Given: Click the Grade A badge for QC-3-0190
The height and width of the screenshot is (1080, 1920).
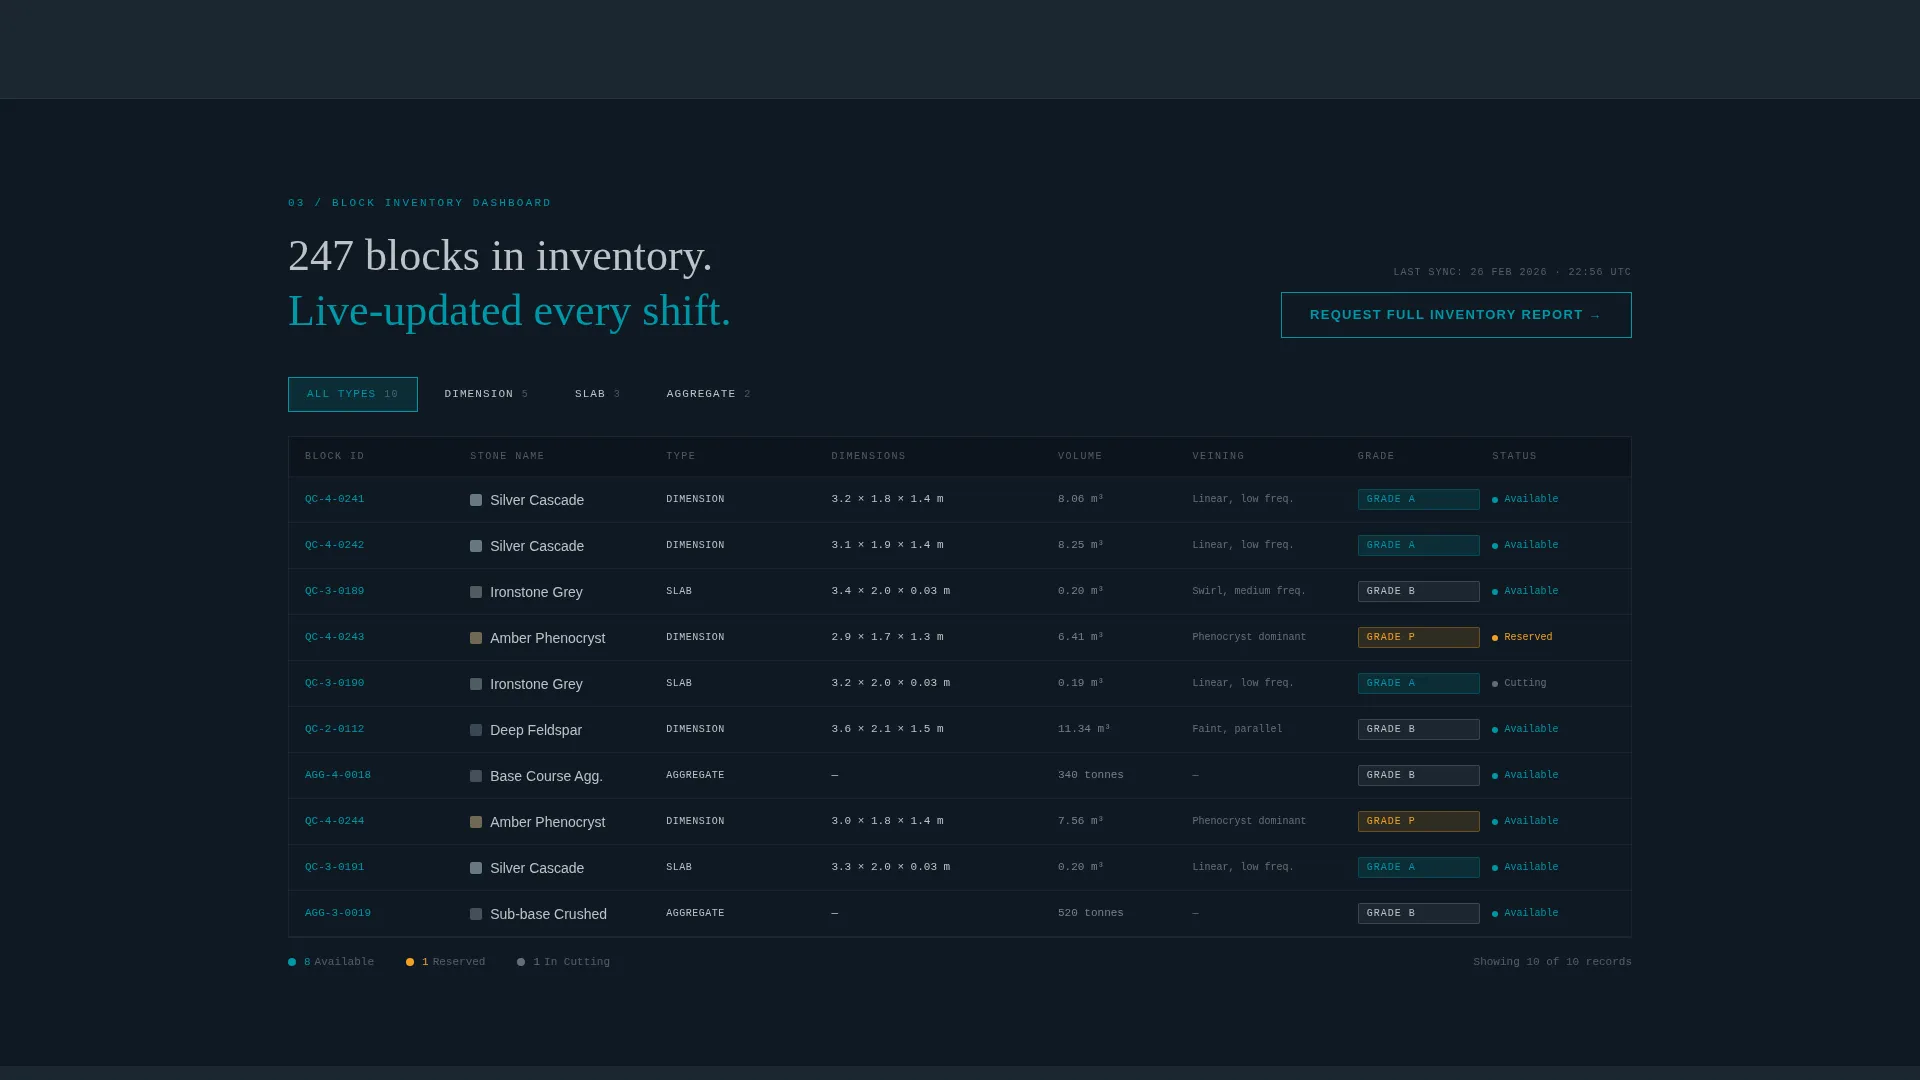Looking at the screenshot, I should [x=1418, y=683].
